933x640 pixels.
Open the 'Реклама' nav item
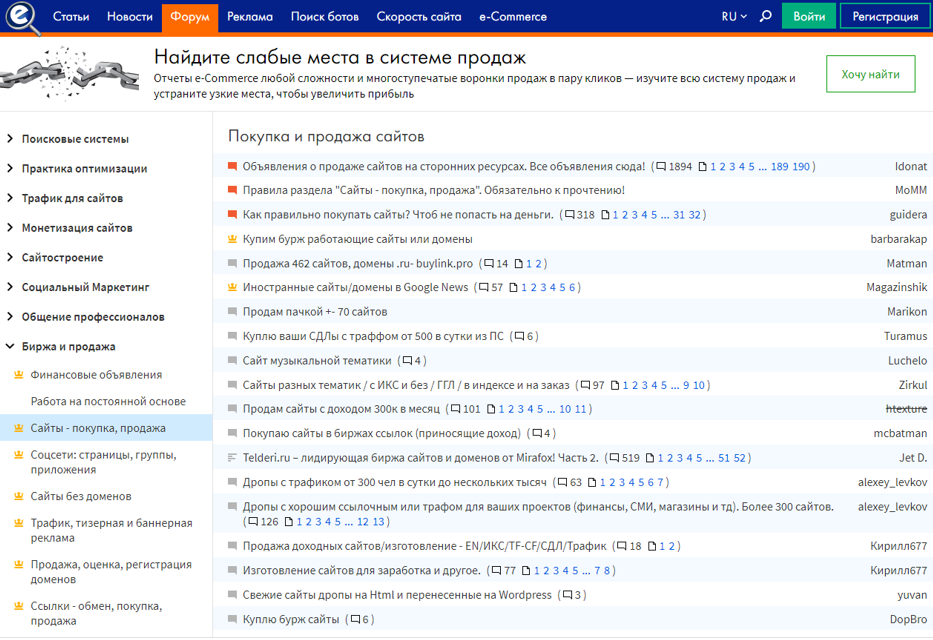[250, 17]
